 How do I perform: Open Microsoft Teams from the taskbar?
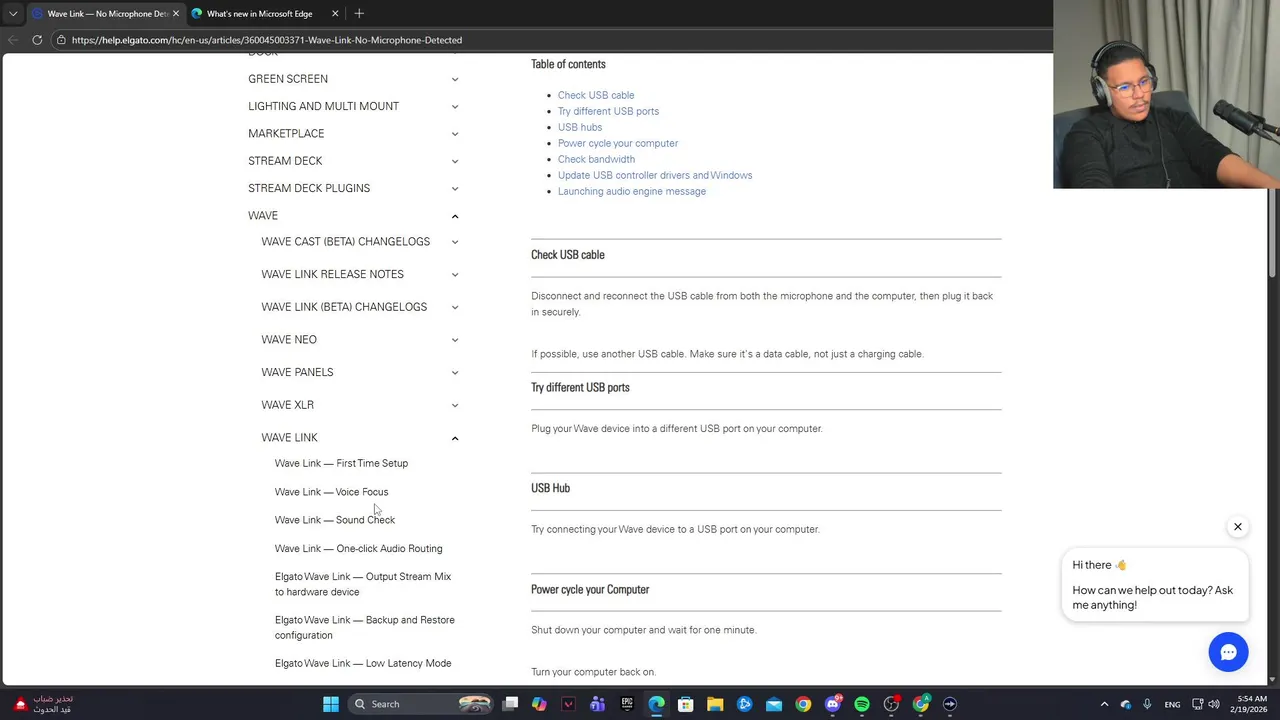(598, 704)
